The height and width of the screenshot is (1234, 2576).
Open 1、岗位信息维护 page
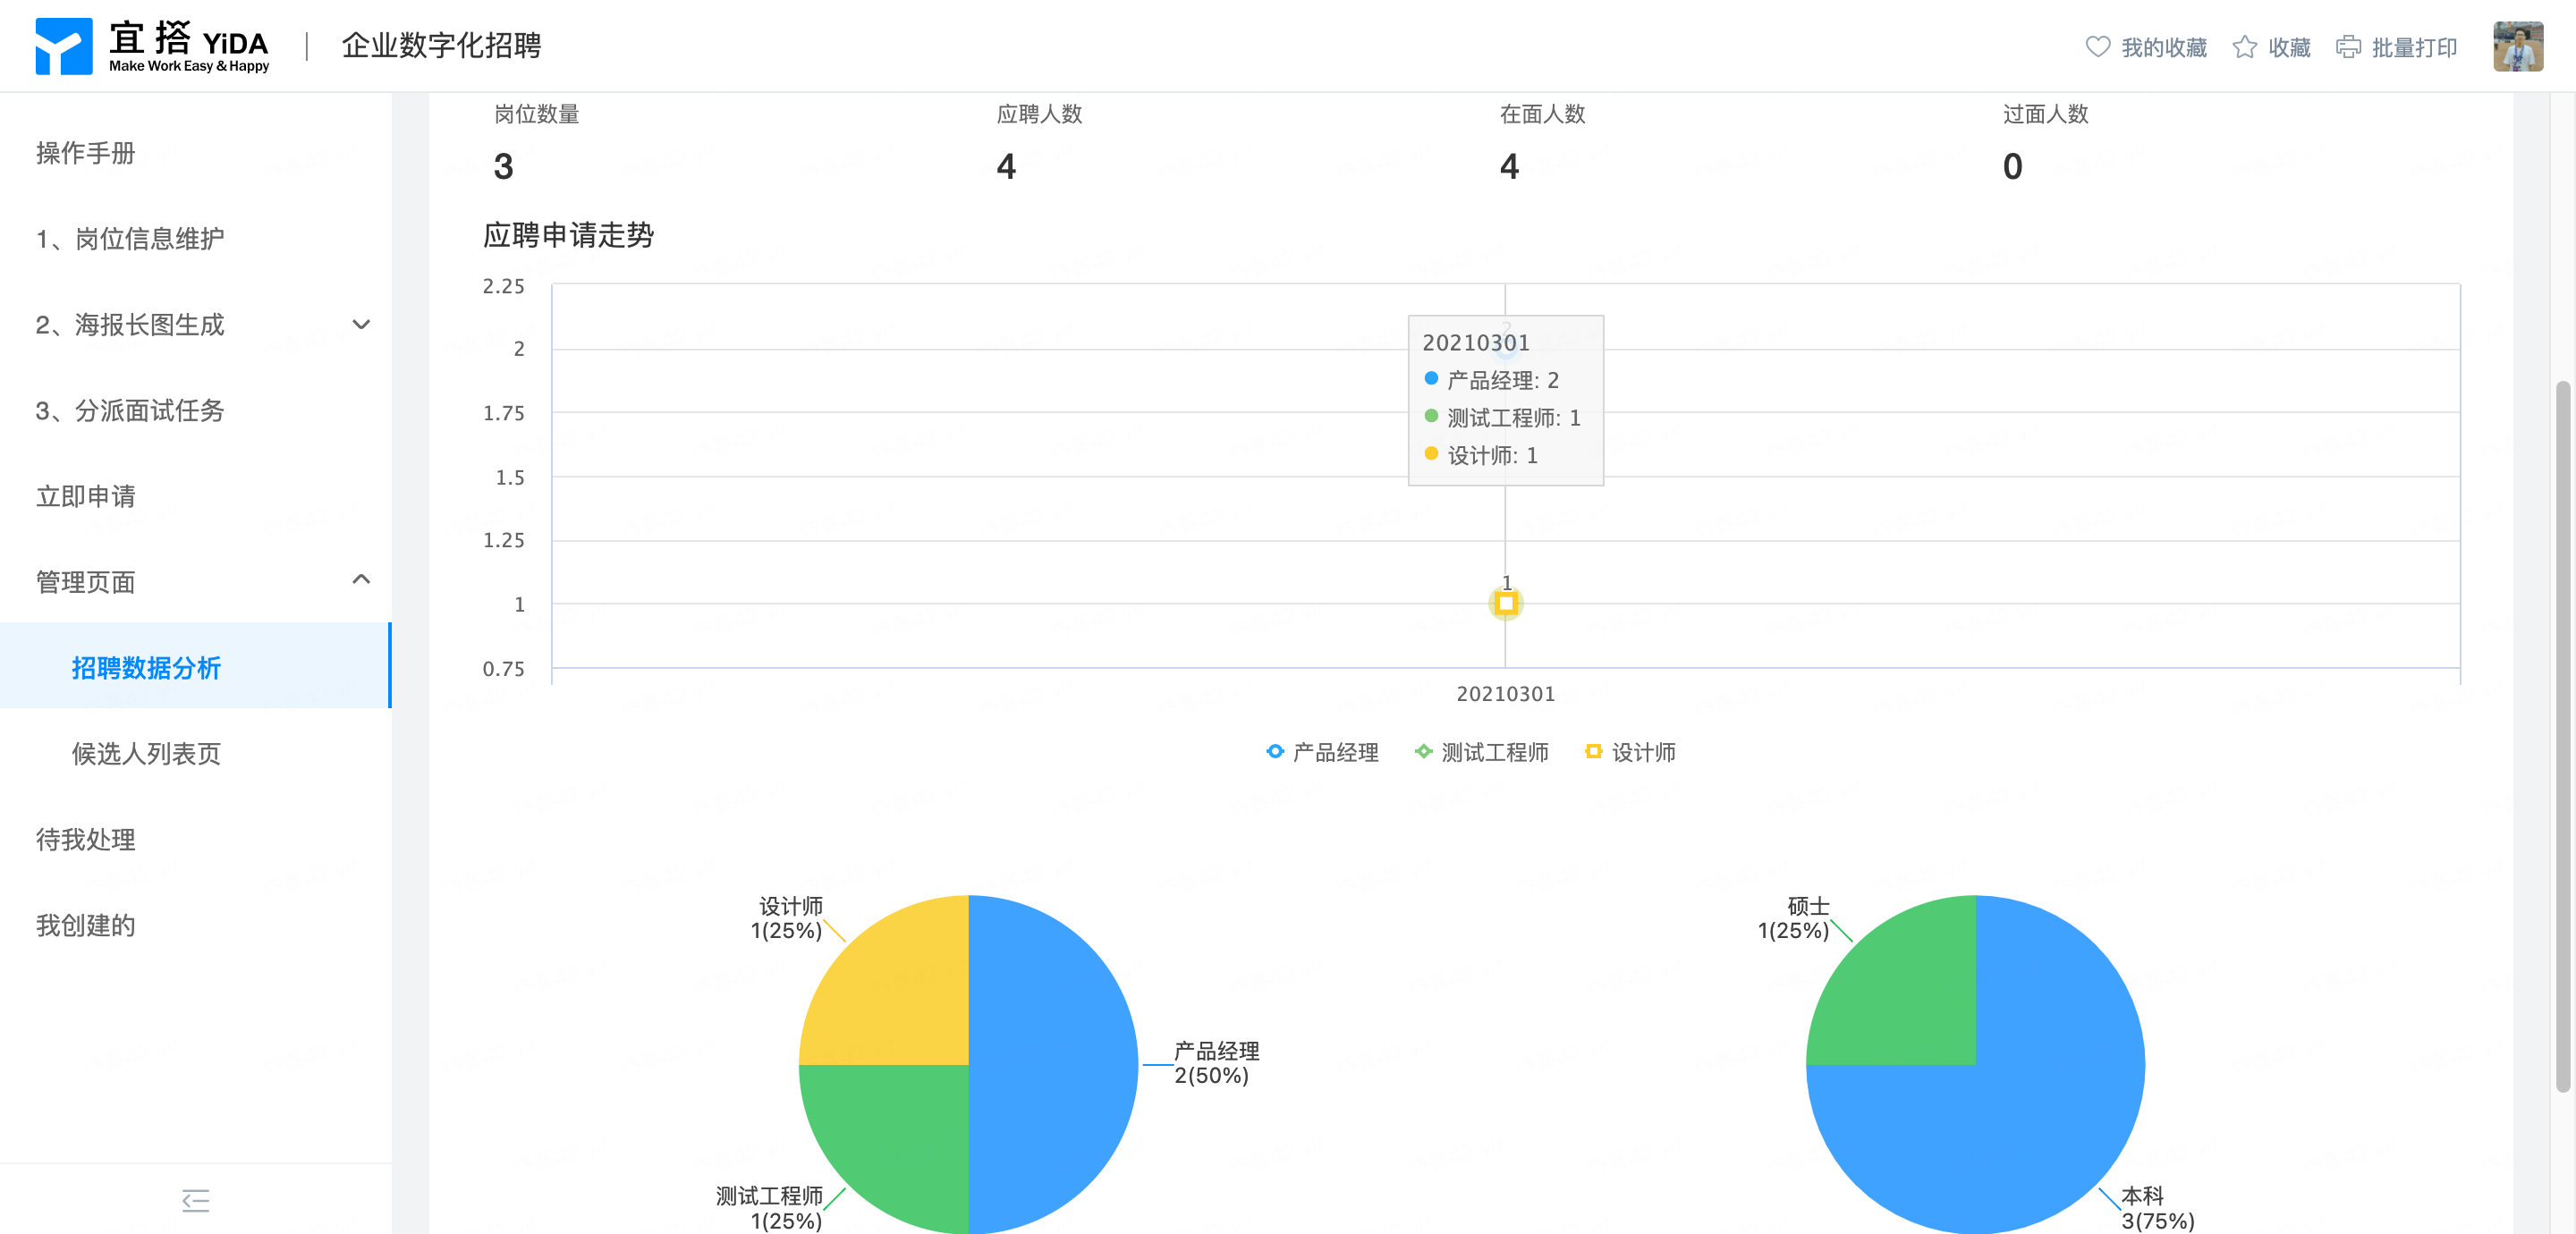point(130,239)
